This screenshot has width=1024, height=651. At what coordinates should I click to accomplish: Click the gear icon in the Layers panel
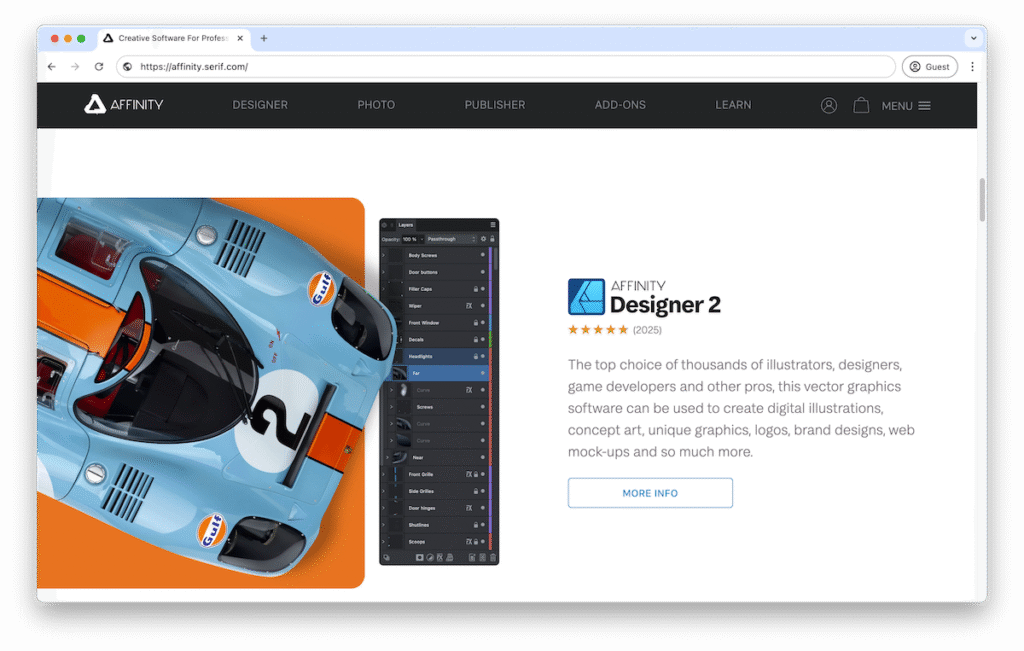pyautogui.click(x=483, y=239)
